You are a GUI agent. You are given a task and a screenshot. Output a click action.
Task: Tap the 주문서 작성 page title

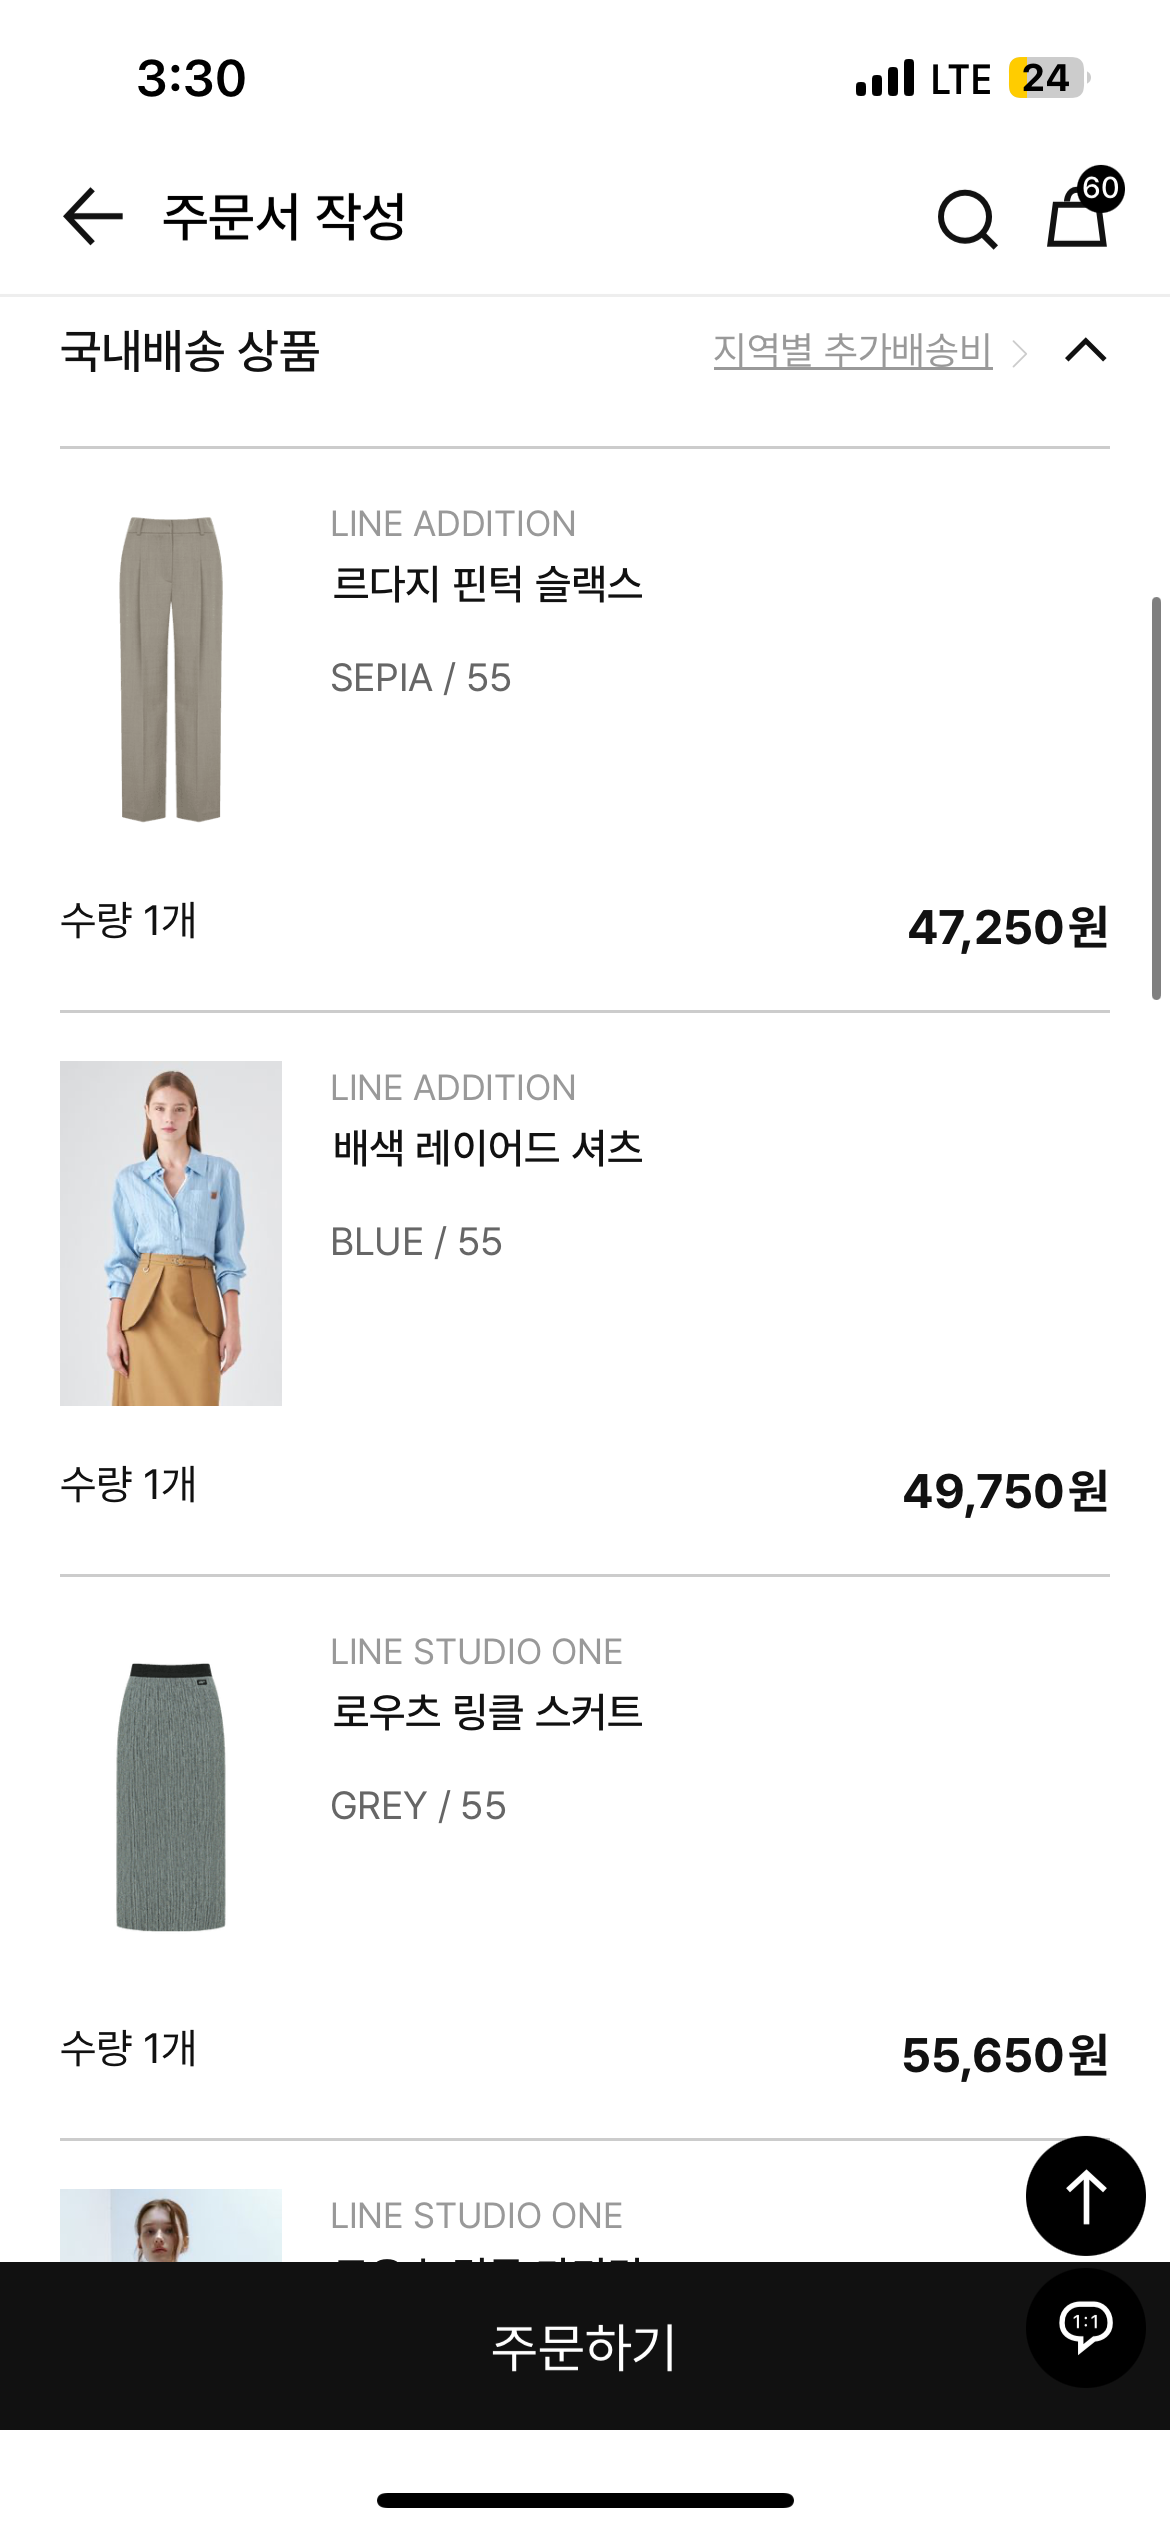coord(284,217)
